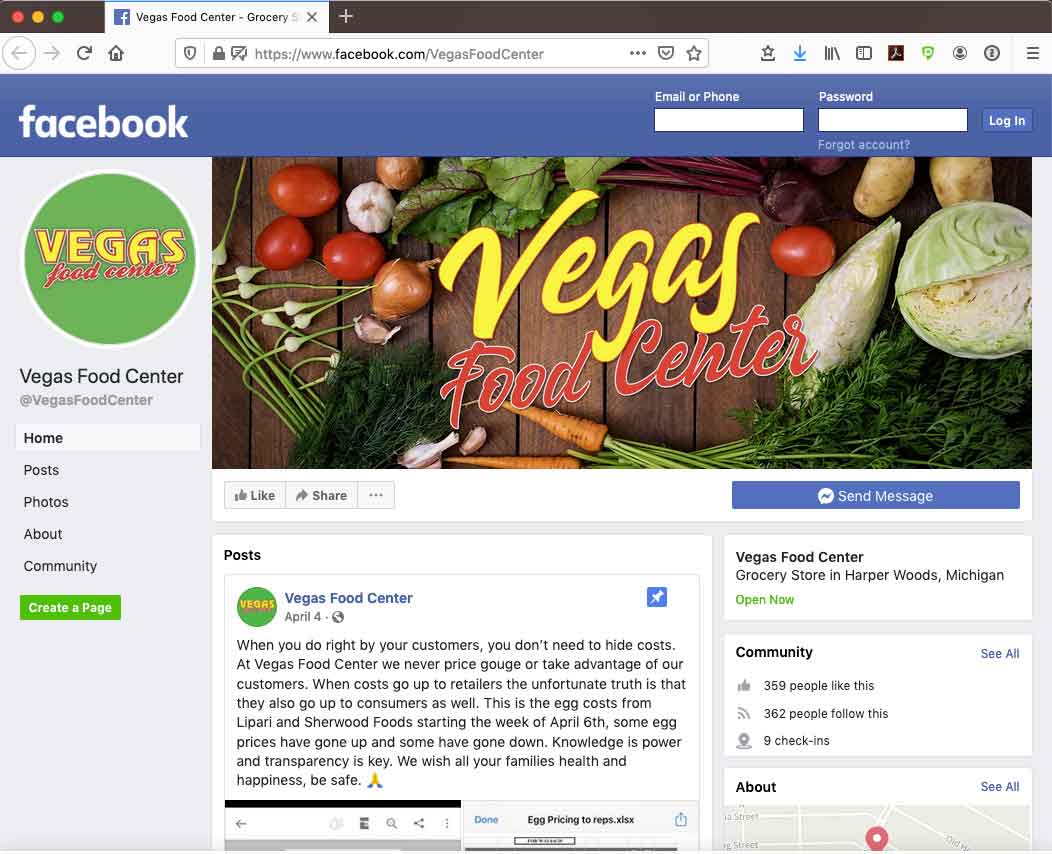Open the Firefox hamburger menu
The width and height of the screenshot is (1052, 854).
[1033, 53]
